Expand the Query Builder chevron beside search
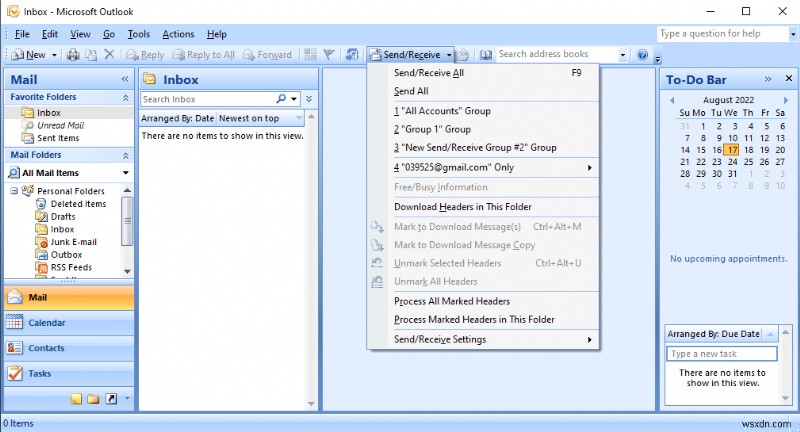The image size is (800, 432). tap(309, 99)
